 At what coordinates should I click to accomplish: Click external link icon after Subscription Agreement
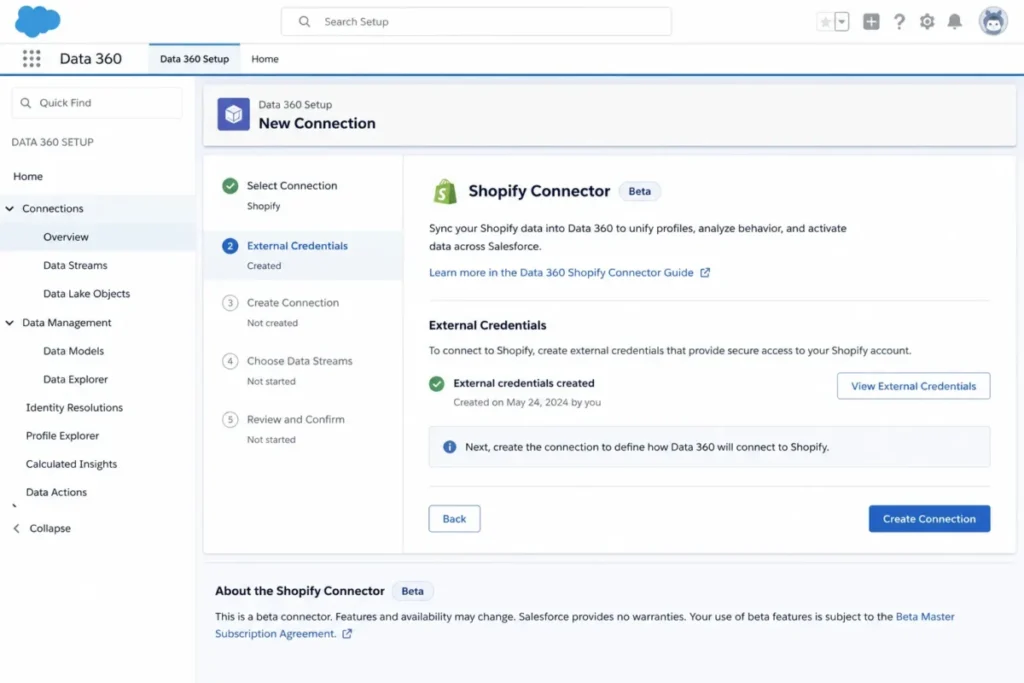pyautogui.click(x=347, y=633)
